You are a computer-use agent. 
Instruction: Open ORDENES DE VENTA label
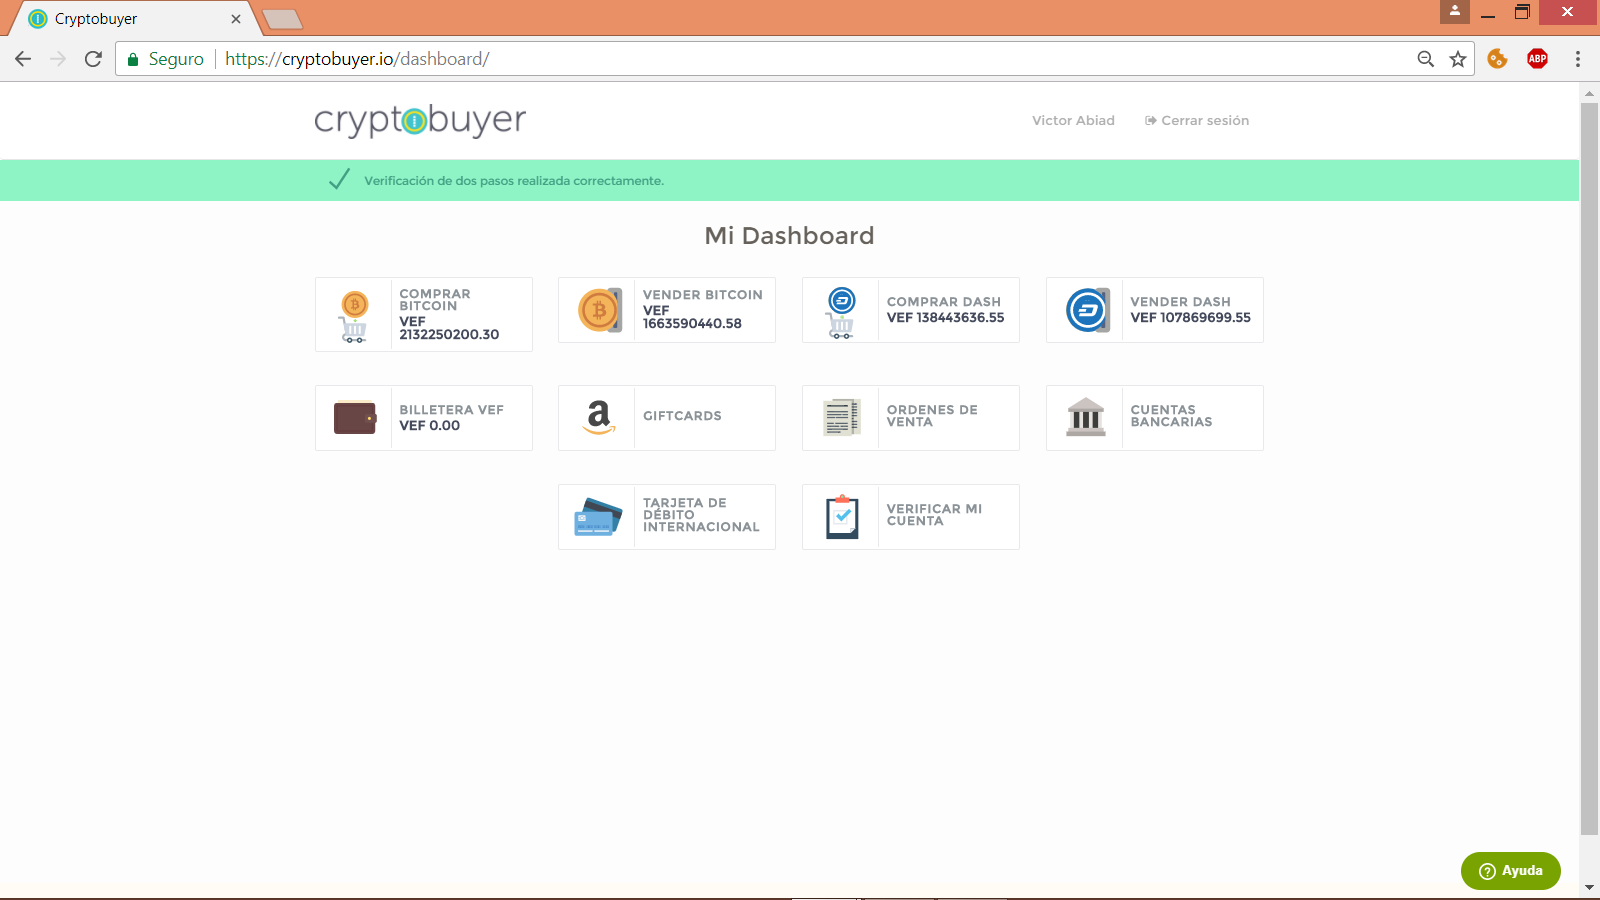tap(932, 416)
